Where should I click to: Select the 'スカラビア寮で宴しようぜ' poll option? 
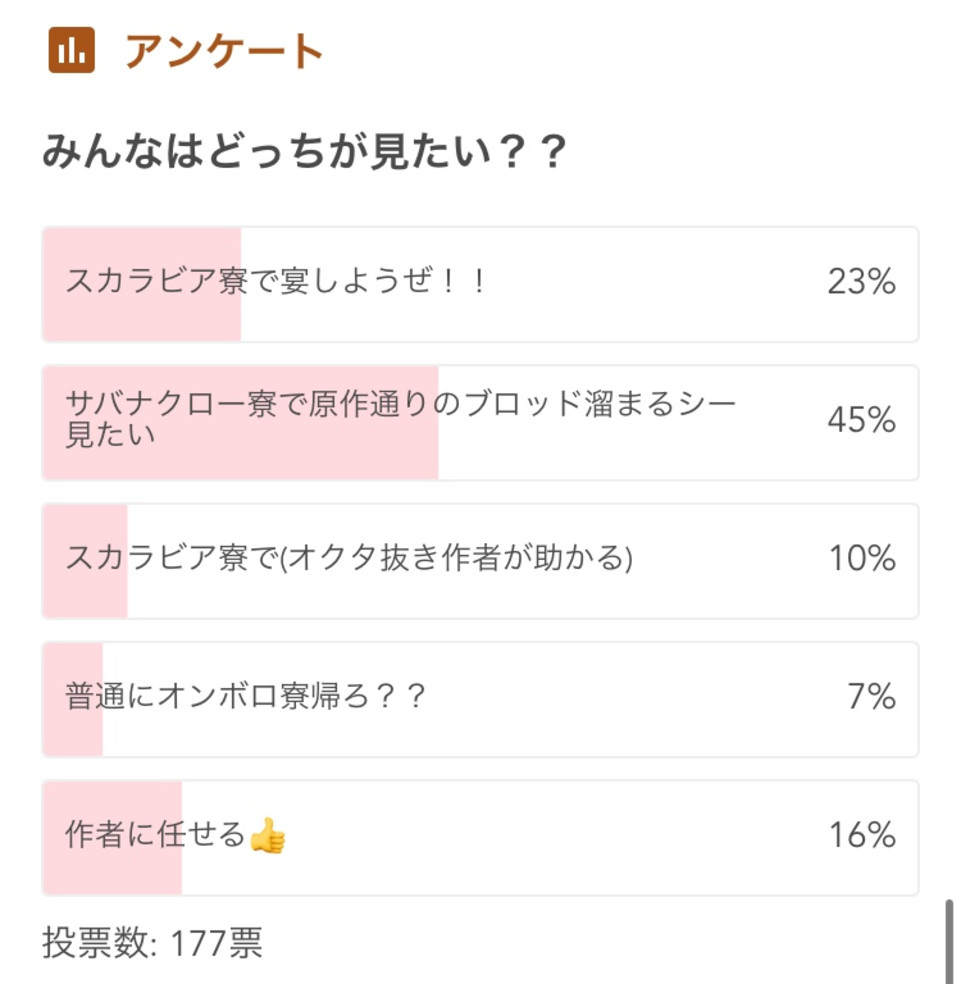pyautogui.click(x=481, y=284)
